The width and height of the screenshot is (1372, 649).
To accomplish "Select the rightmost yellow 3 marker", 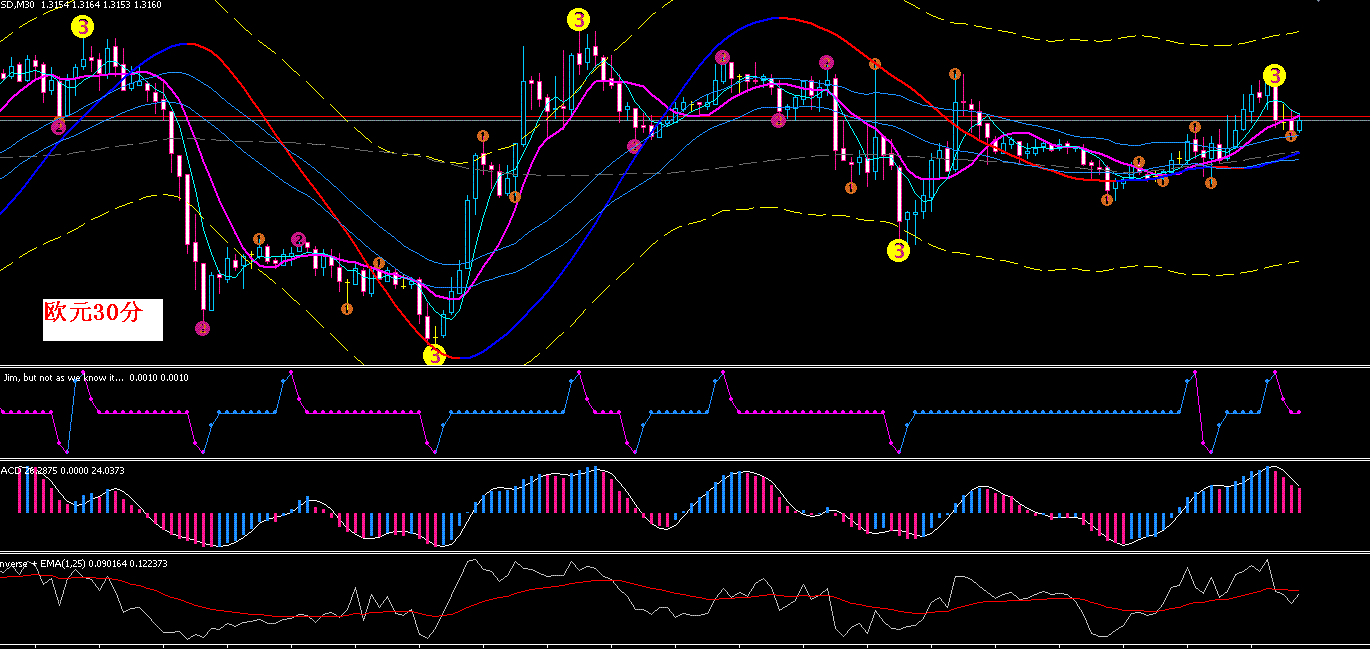I will (1274, 75).
